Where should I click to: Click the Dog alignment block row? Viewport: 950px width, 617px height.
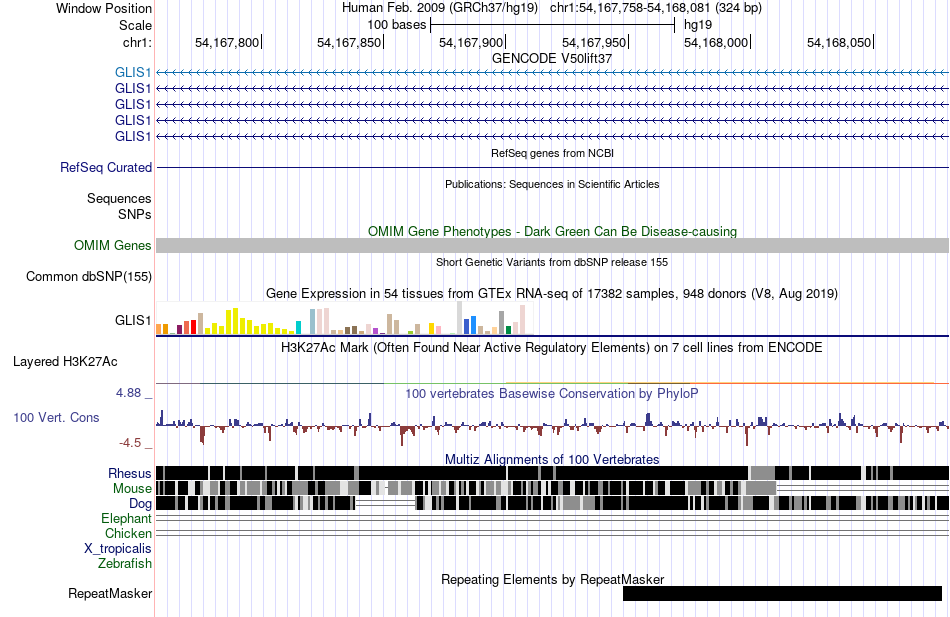552,503
